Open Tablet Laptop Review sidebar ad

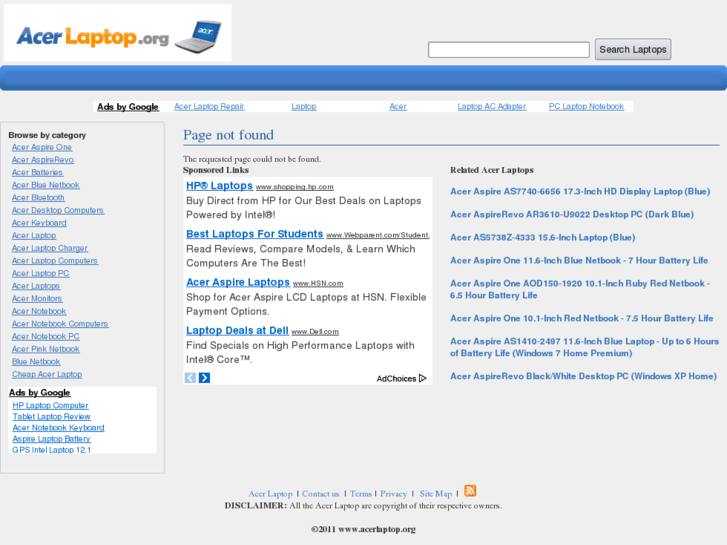tap(51, 417)
